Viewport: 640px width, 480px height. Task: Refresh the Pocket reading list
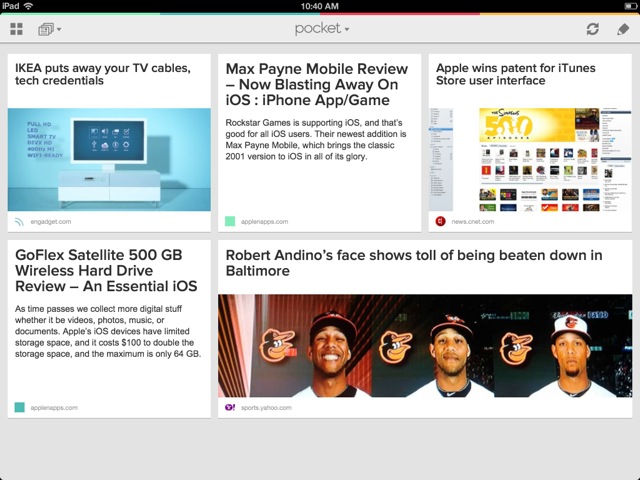click(x=593, y=29)
